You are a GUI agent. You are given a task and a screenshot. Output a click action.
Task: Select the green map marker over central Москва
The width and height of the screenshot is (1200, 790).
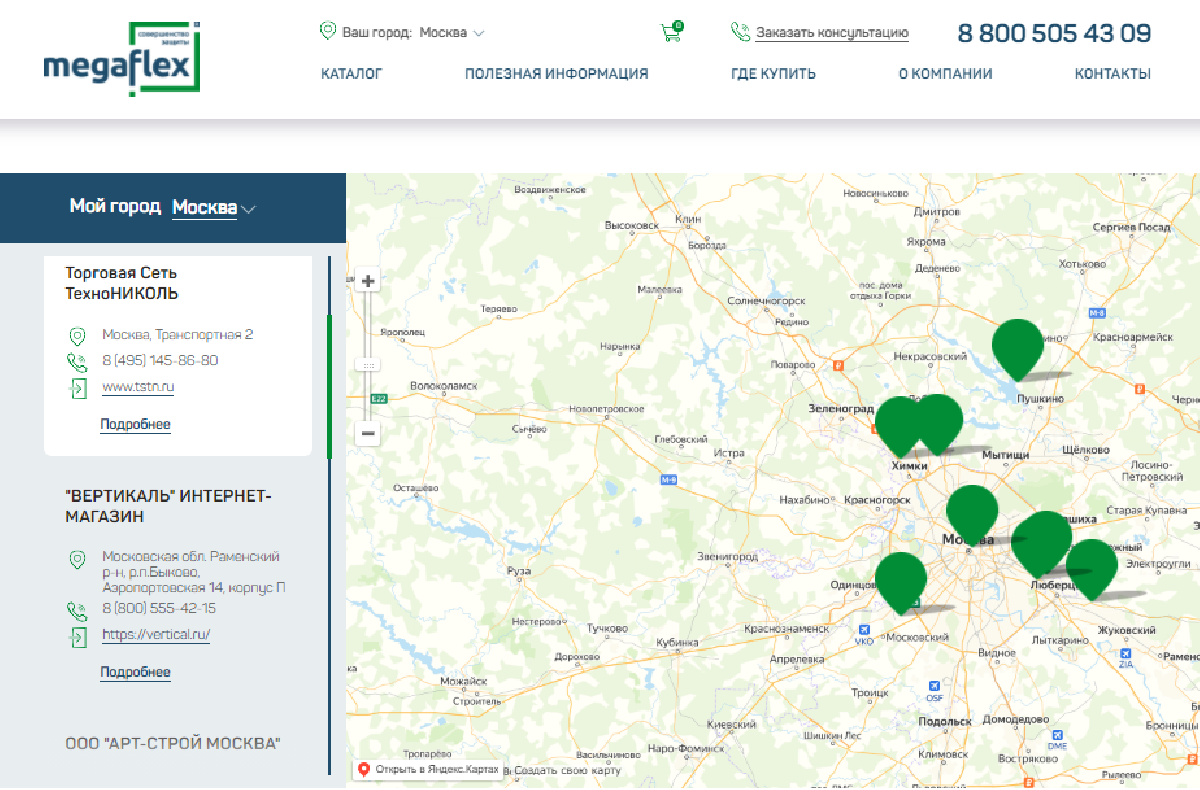click(x=972, y=514)
